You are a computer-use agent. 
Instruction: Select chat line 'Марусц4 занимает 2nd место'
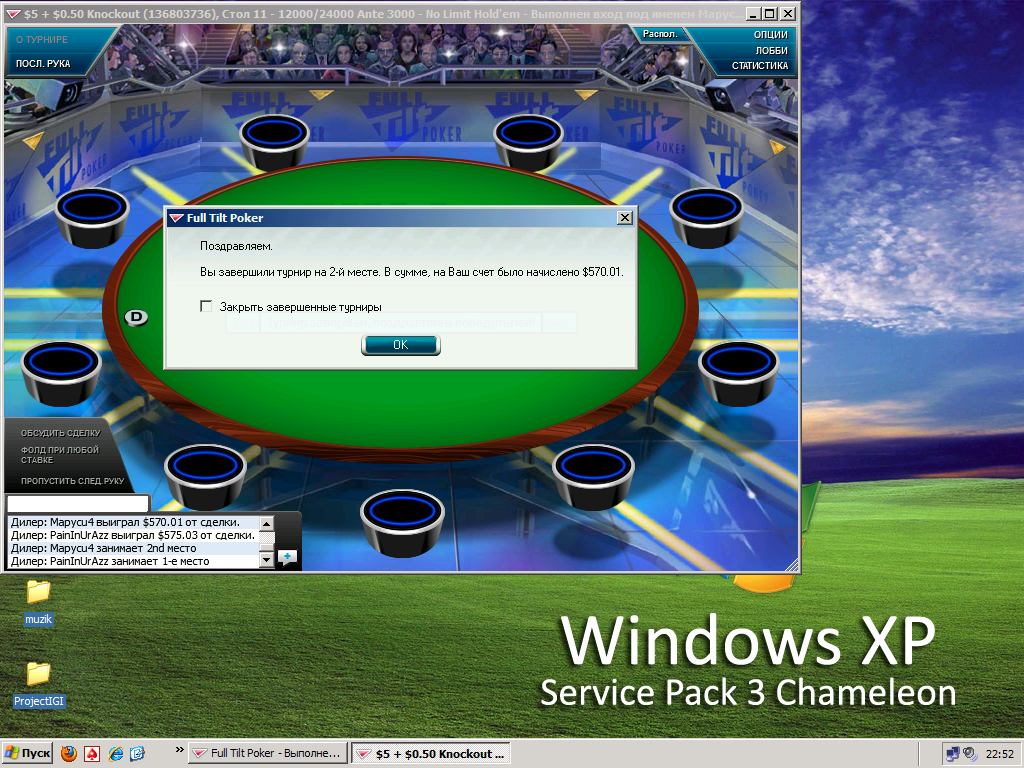click(x=134, y=548)
